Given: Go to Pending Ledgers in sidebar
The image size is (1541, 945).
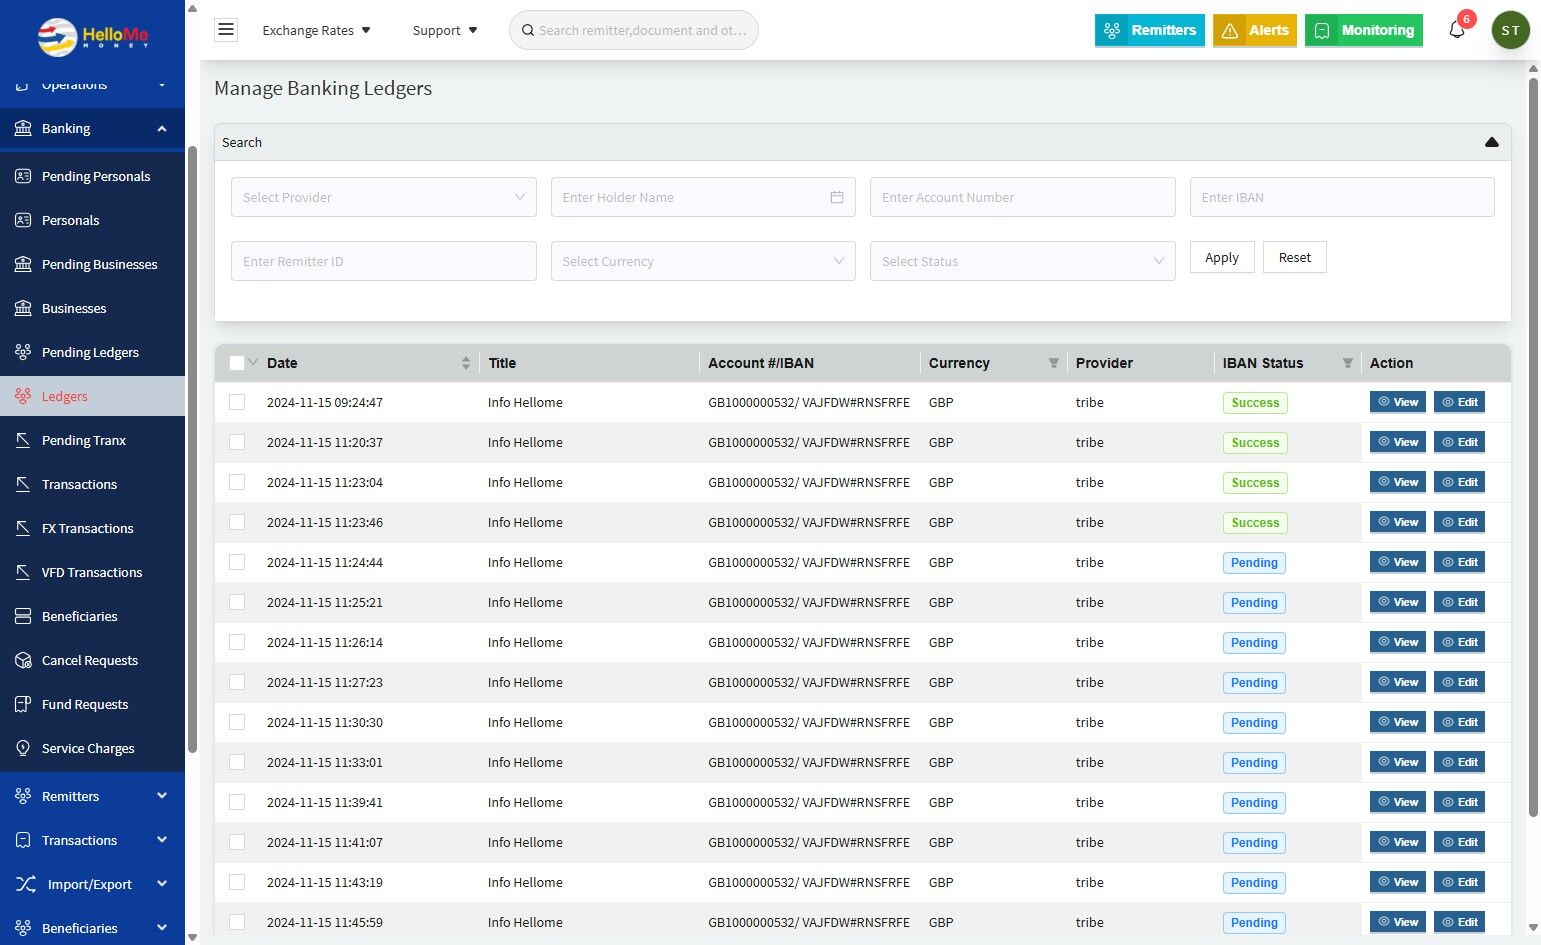Looking at the screenshot, I should [90, 352].
